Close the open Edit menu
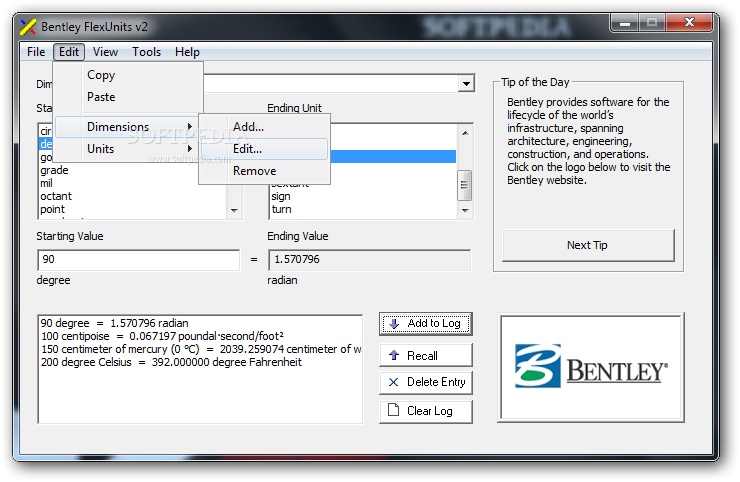Screen dimensions: 740x482 [x=69, y=52]
